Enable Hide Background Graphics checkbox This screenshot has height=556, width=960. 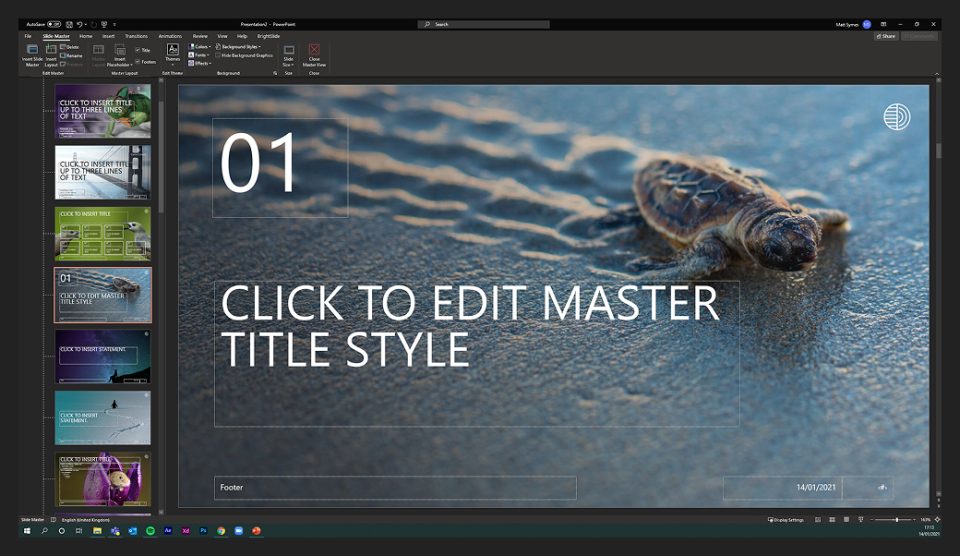pyautogui.click(x=219, y=55)
